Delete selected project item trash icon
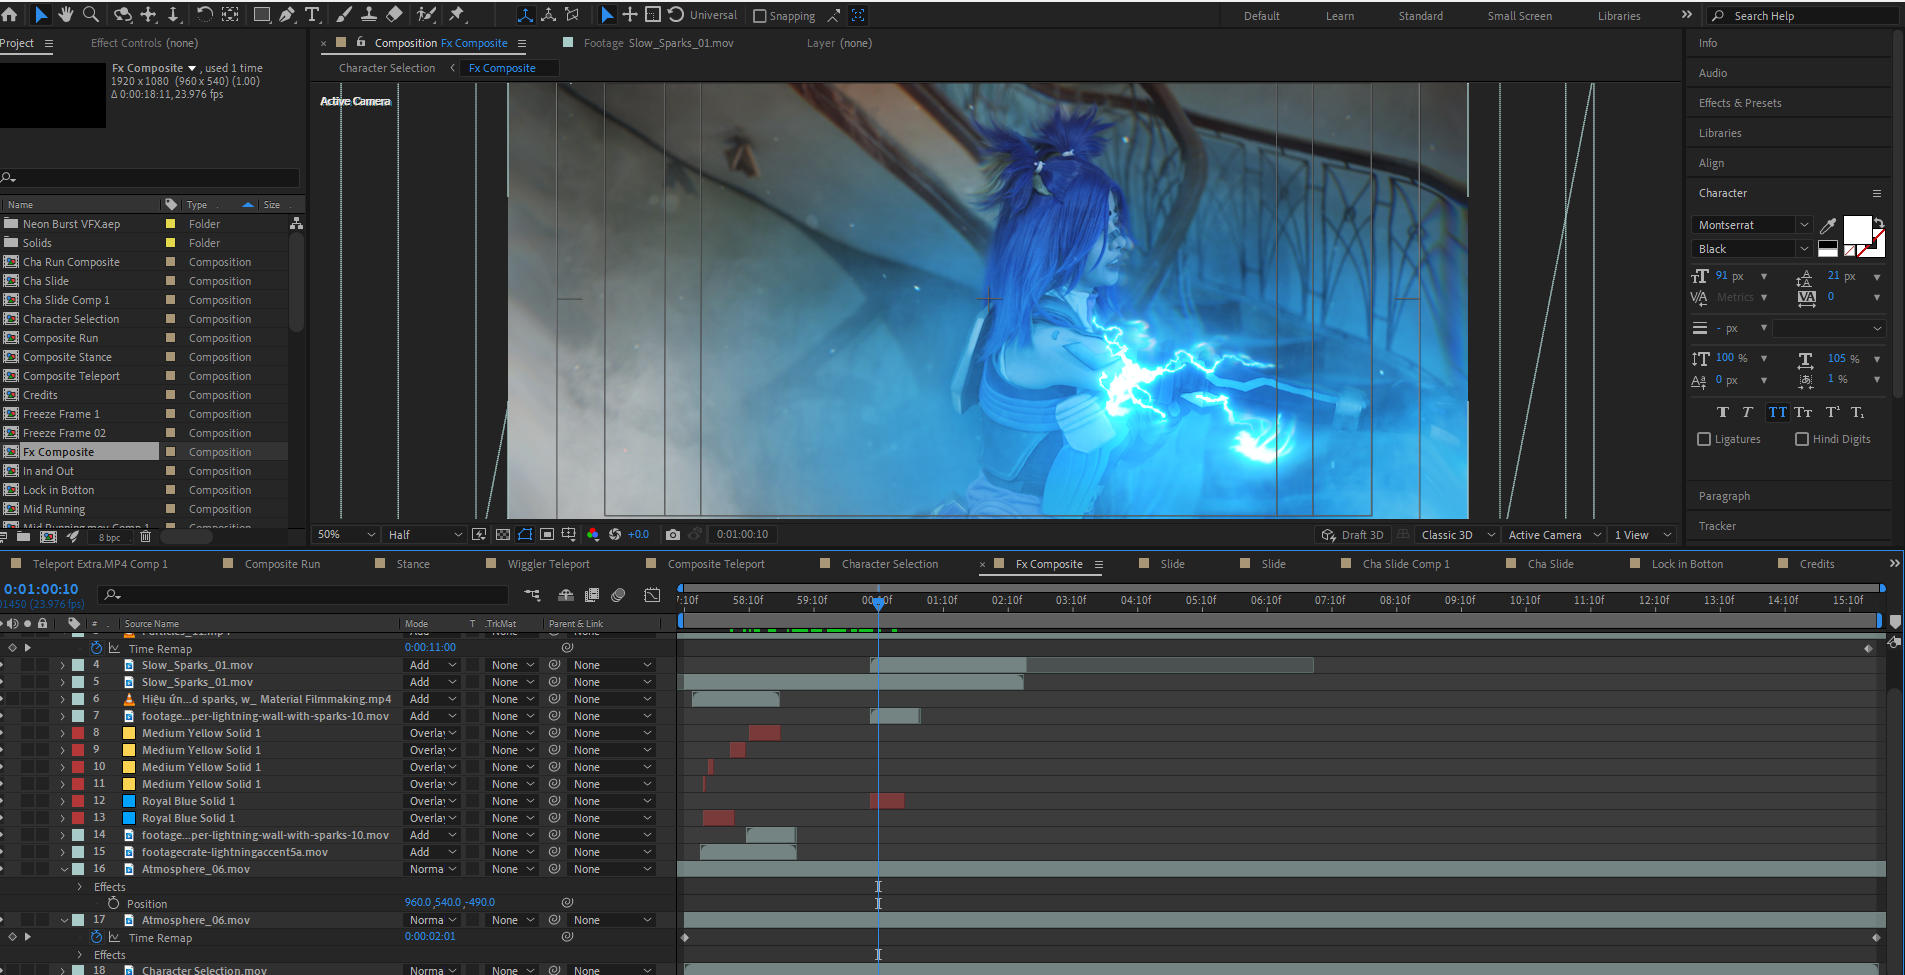Viewport: 1905px width, 975px height. [146, 537]
